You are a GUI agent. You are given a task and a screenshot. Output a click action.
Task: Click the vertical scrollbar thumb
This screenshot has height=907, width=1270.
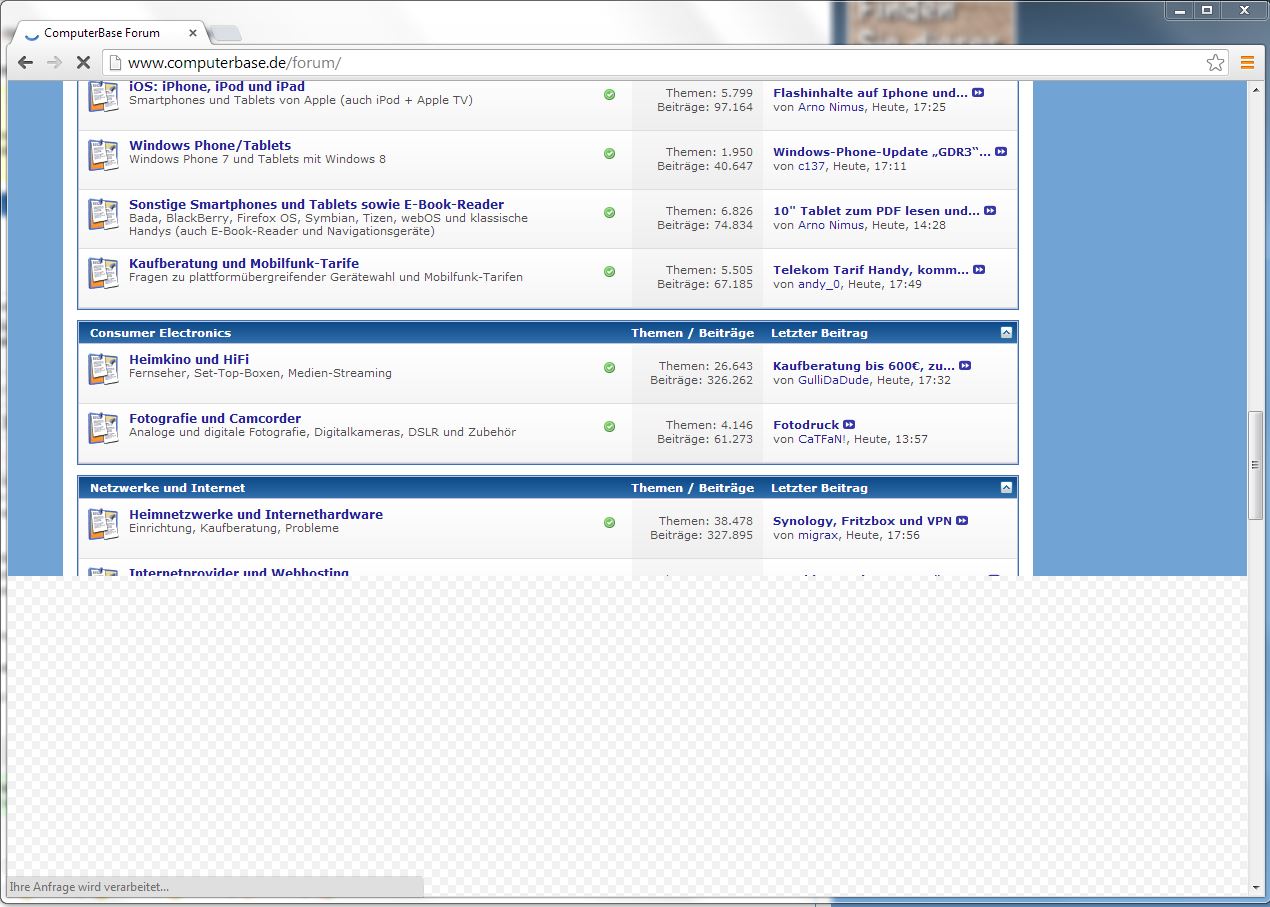tap(1256, 465)
